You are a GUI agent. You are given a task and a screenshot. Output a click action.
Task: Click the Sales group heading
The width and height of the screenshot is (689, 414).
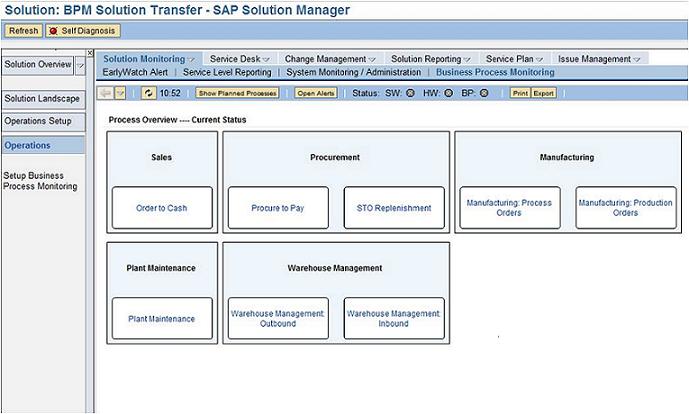click(x=162, y=157)
